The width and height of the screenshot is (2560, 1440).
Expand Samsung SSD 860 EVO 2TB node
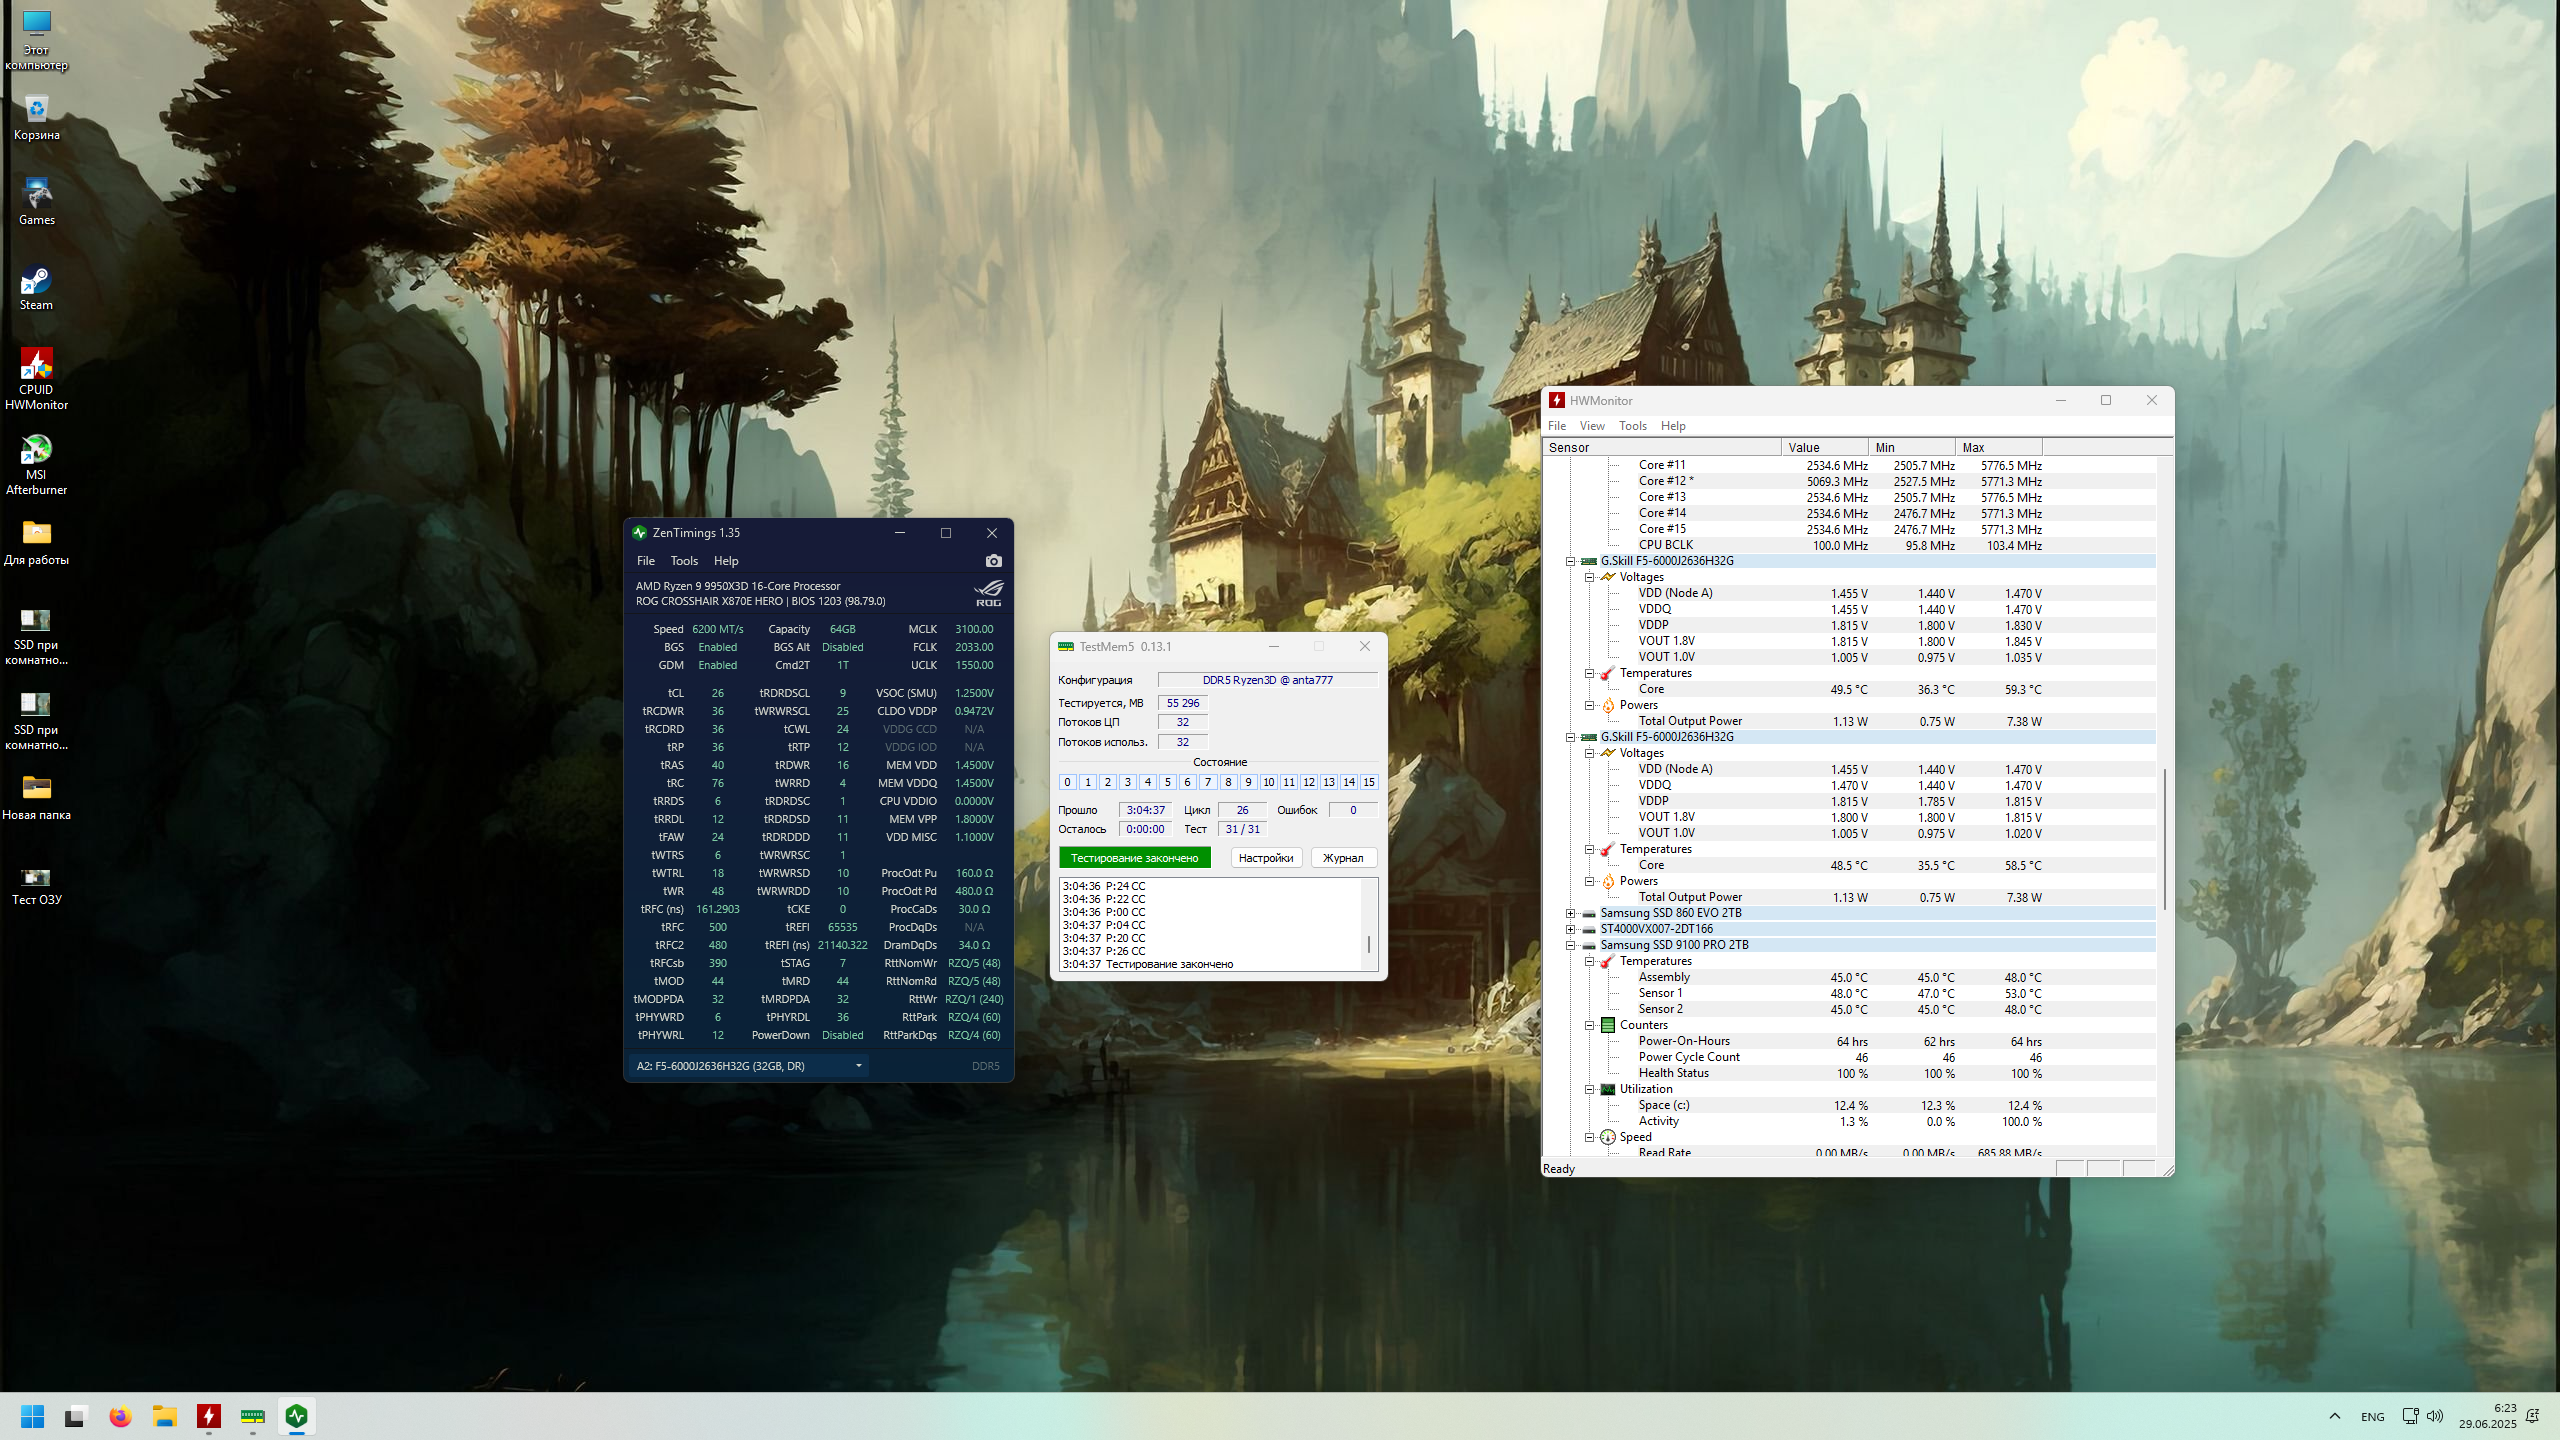pos(1571,913)
